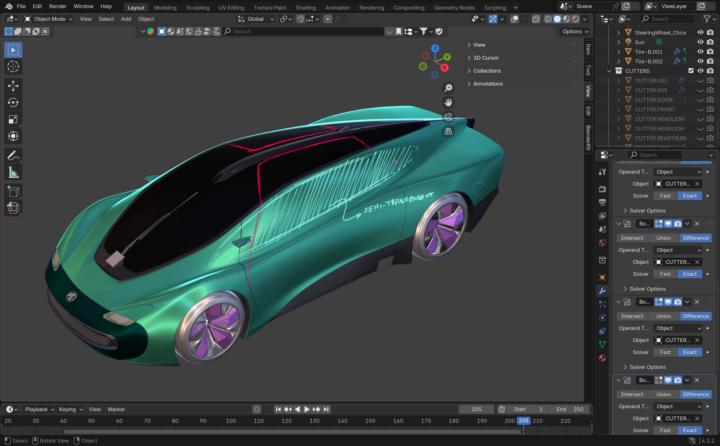720x446 pixels.
Task: Open the Object Mode dropdown
Action: click(48, 18)
